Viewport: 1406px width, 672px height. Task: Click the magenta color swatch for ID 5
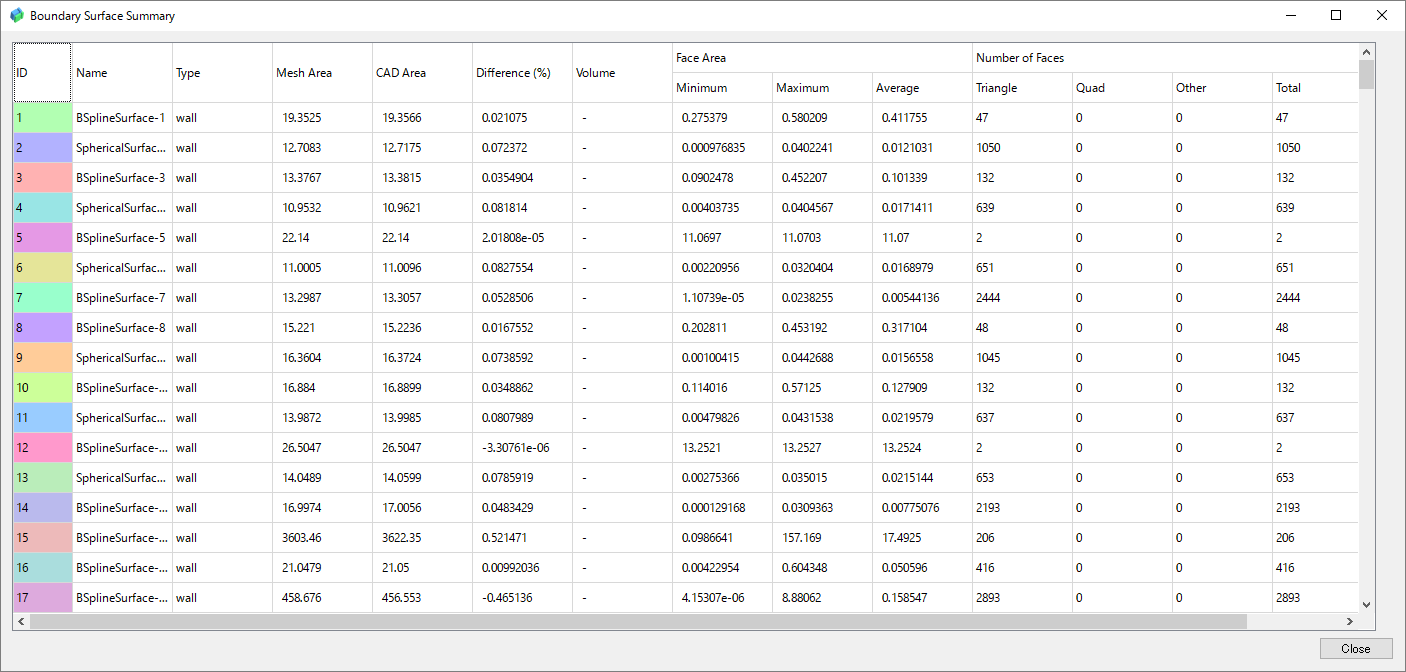[43, 238]
